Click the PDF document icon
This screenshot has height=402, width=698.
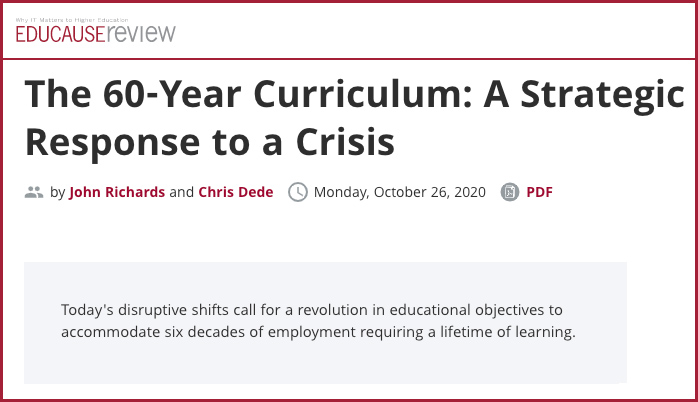(510, 192)
